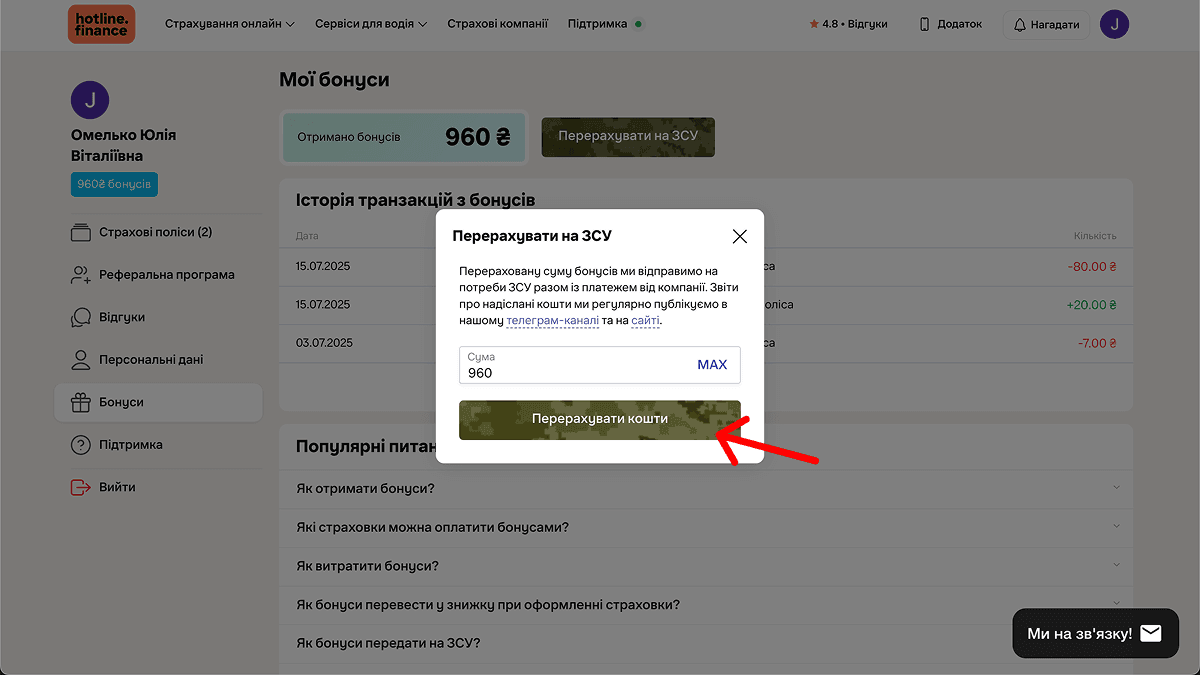Click the Вийти logout icon
This screenshot has width=1200, height=675.
80,487
